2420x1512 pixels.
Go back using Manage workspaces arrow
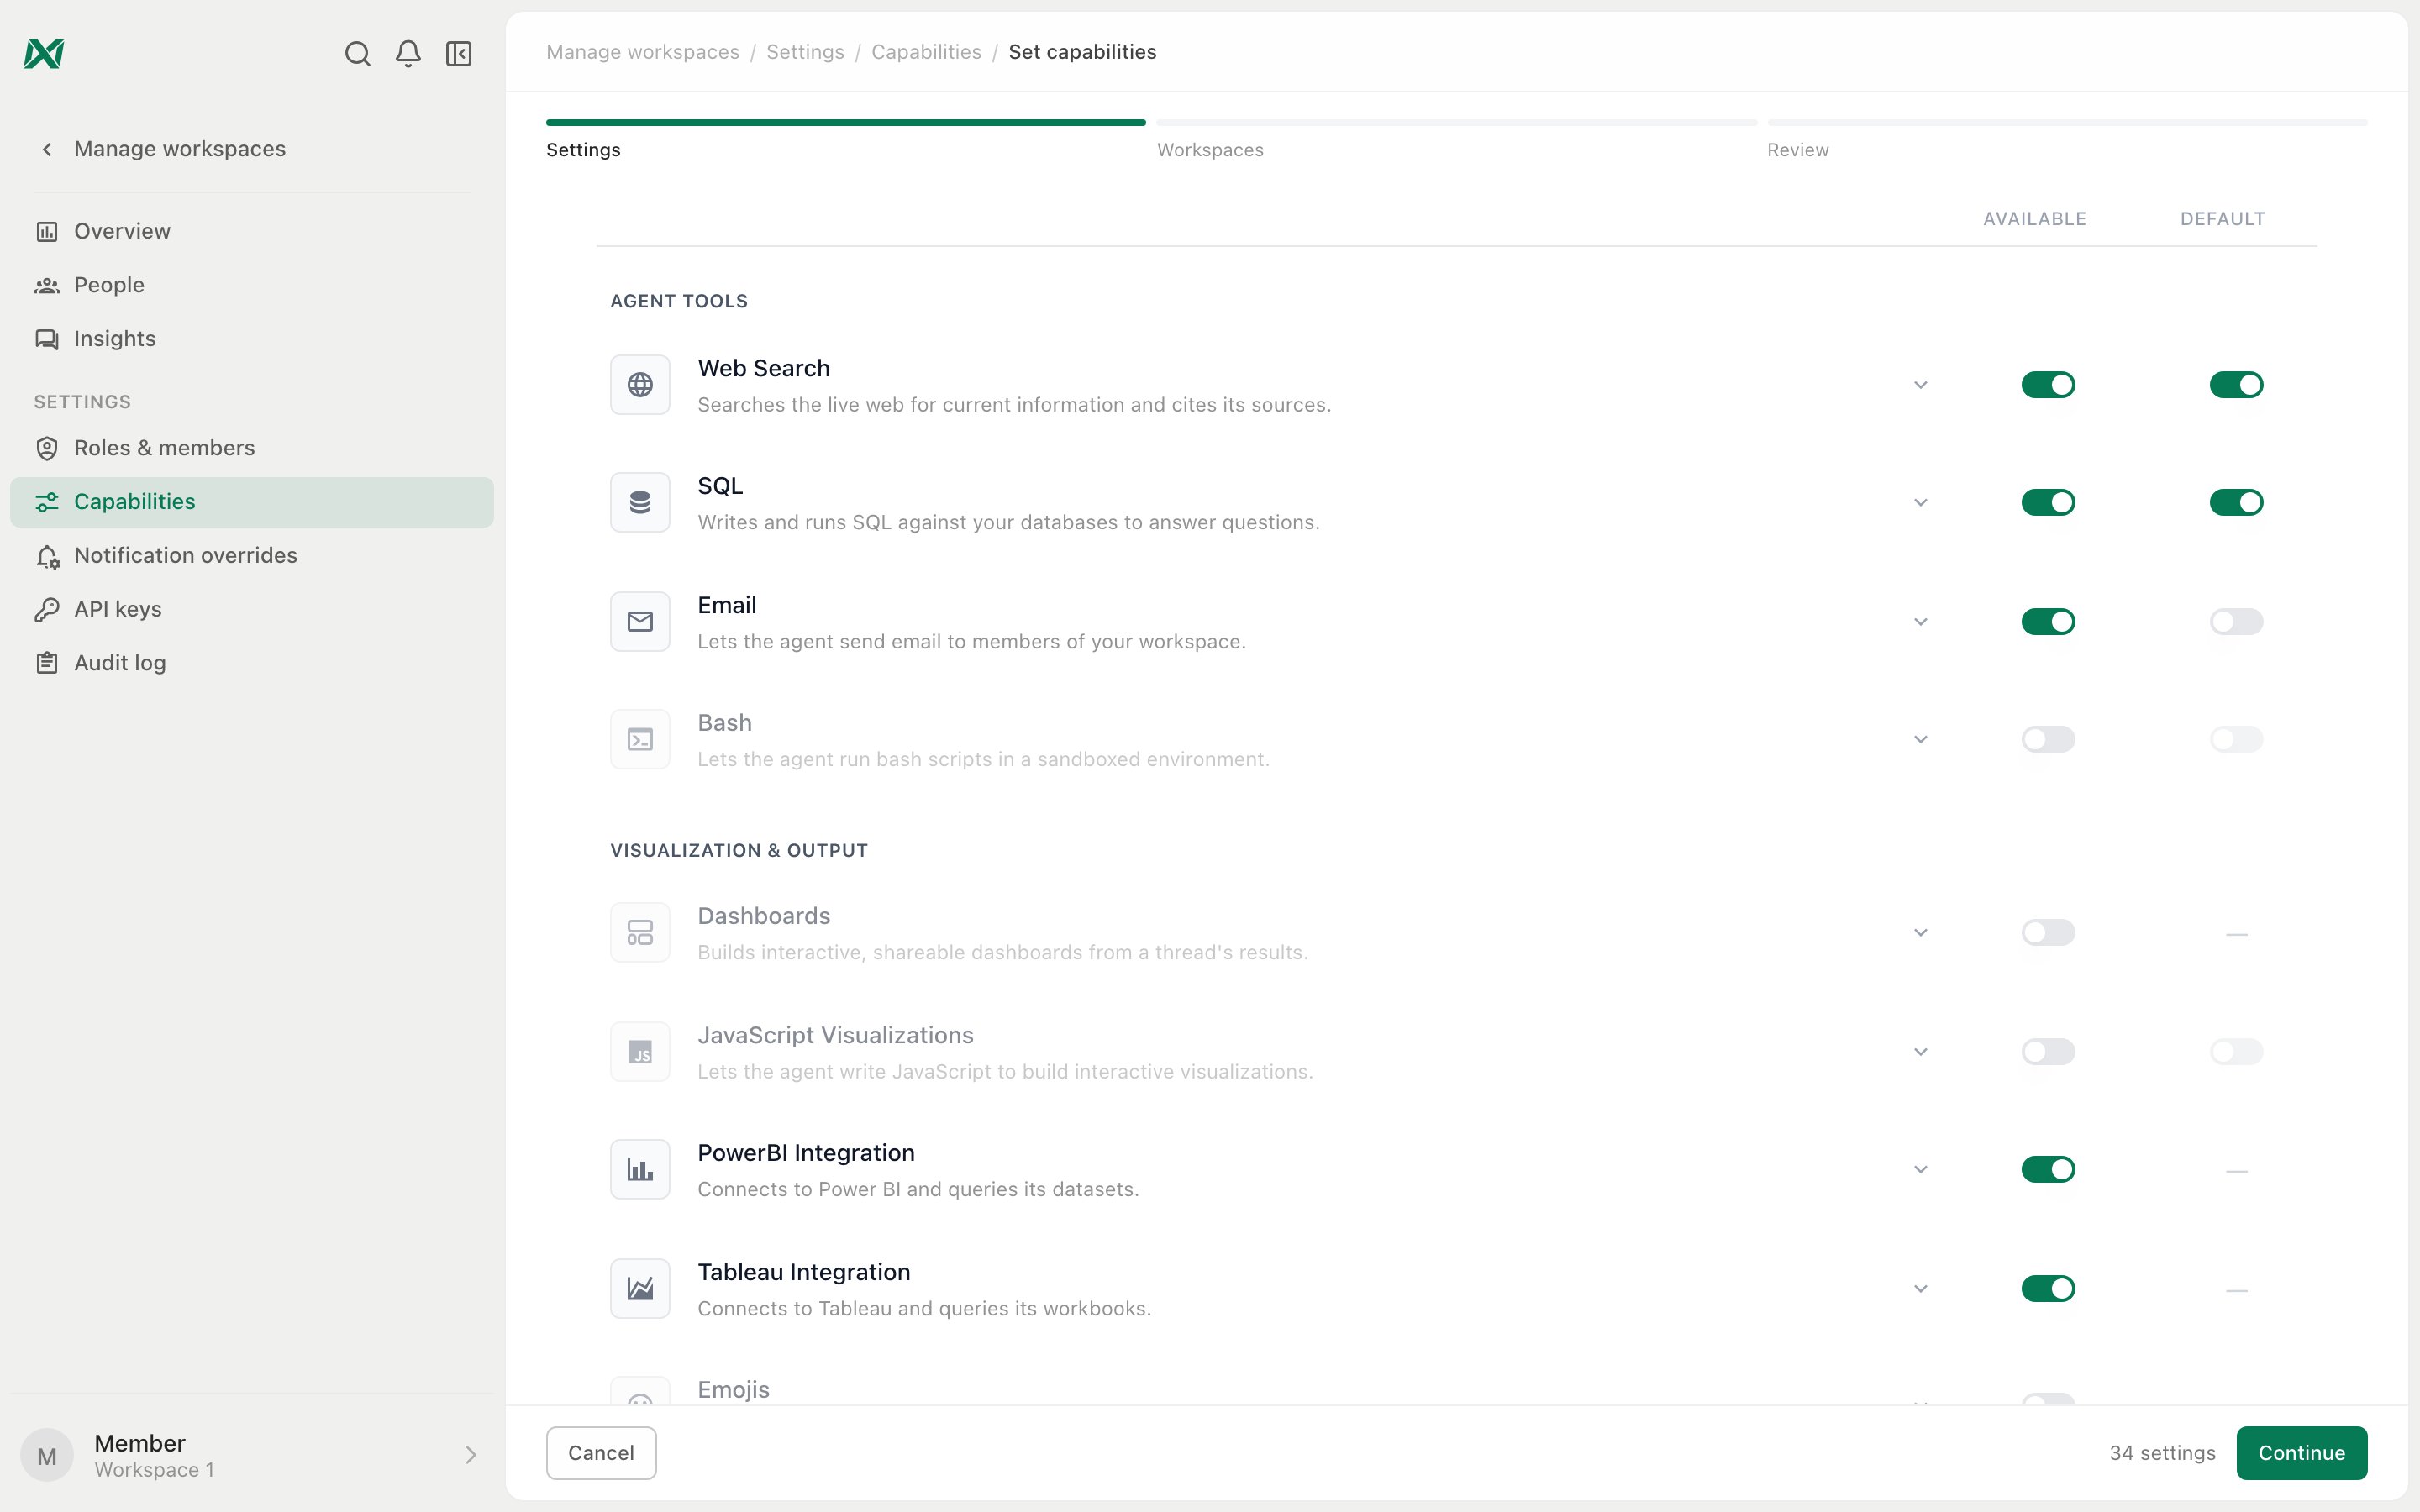tap(46, 149)
